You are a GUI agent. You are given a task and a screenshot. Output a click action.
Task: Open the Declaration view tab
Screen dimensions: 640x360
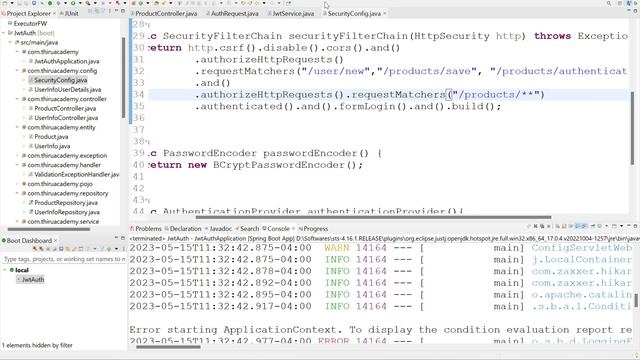183,229
